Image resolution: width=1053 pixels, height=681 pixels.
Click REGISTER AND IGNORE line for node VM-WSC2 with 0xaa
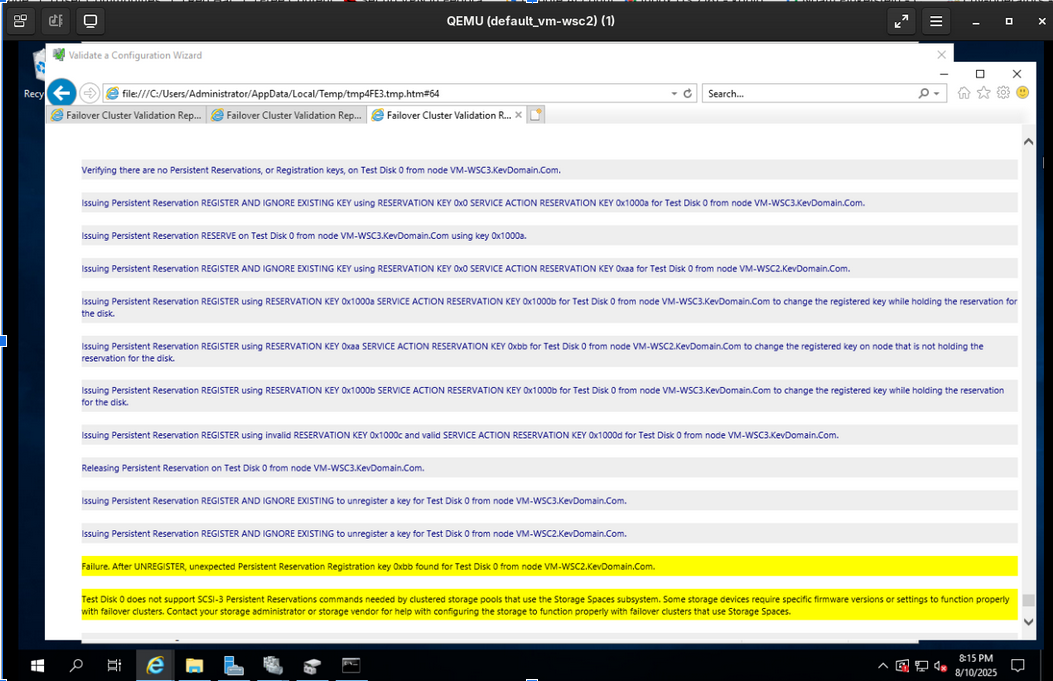pyautogui.click(x=549, y=269)
